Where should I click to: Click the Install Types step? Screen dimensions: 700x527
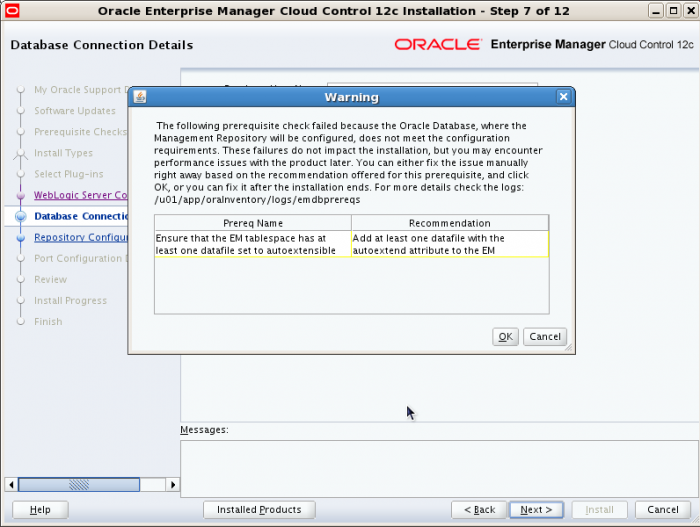(63, 153)
